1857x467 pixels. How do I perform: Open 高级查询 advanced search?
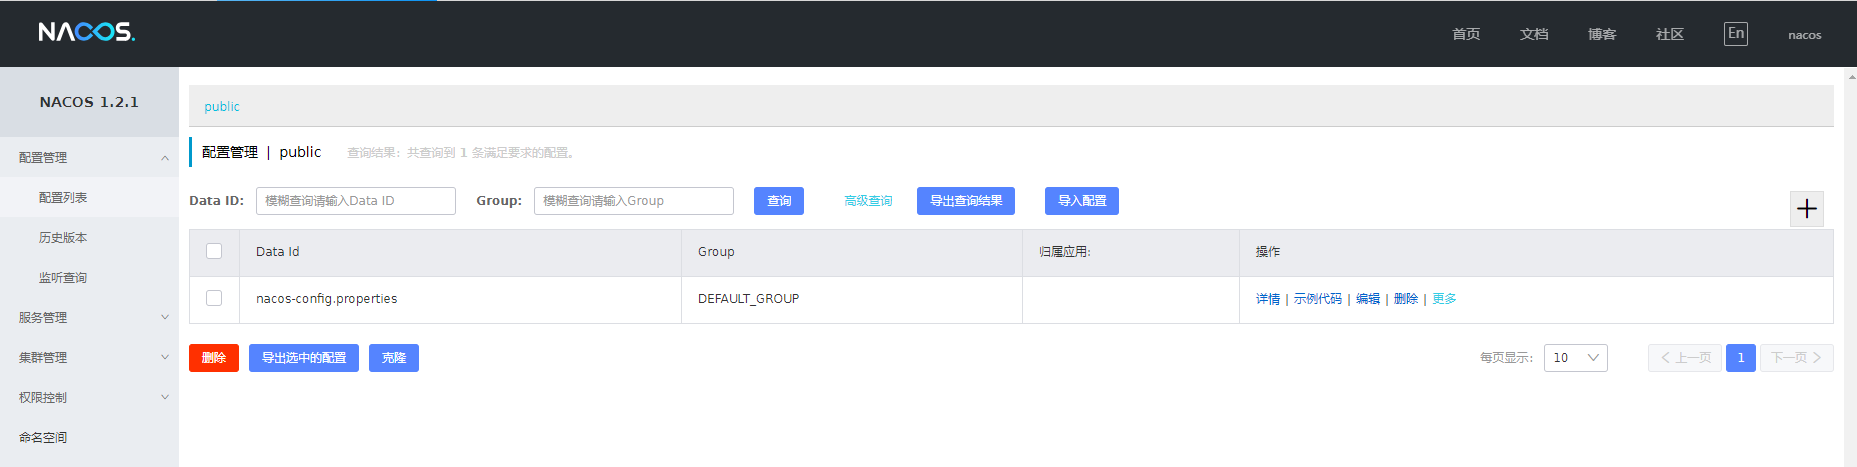click(868, 201)
